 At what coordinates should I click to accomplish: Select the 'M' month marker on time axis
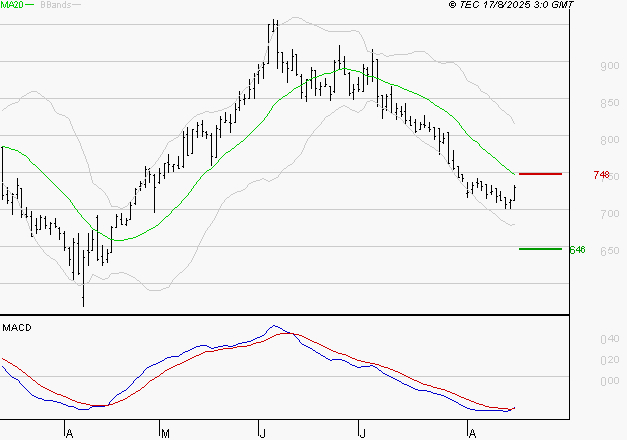click(x=164, y=432)
